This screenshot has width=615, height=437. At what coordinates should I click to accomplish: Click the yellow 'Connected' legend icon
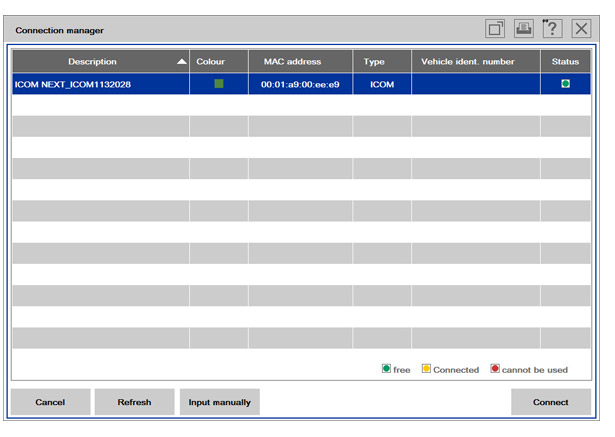pyautogui.click(x=426, y=368)
